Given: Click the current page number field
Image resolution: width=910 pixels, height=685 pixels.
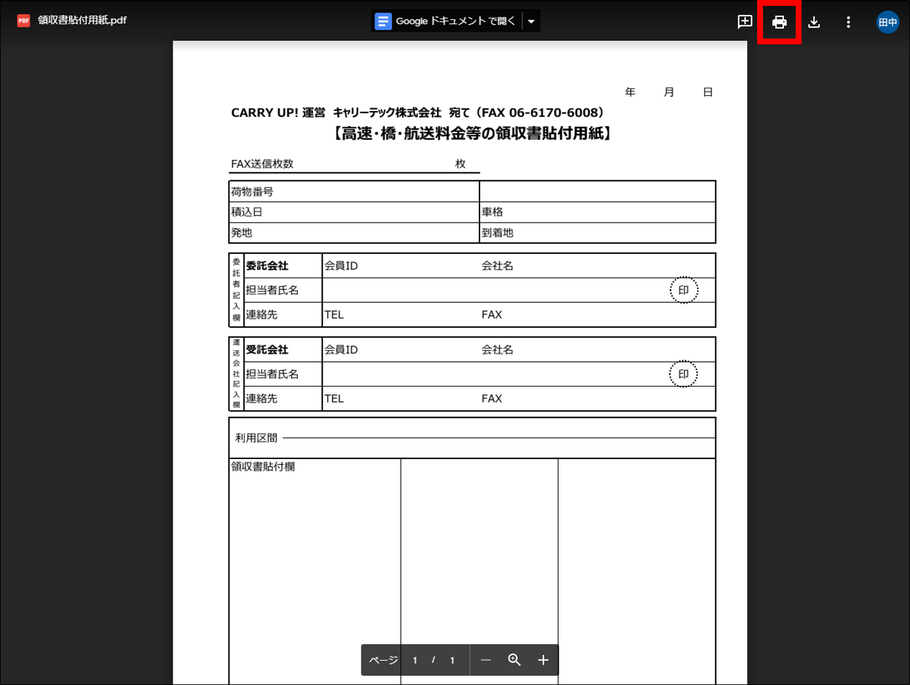Looking at the screenshot, I should (415, 660).
